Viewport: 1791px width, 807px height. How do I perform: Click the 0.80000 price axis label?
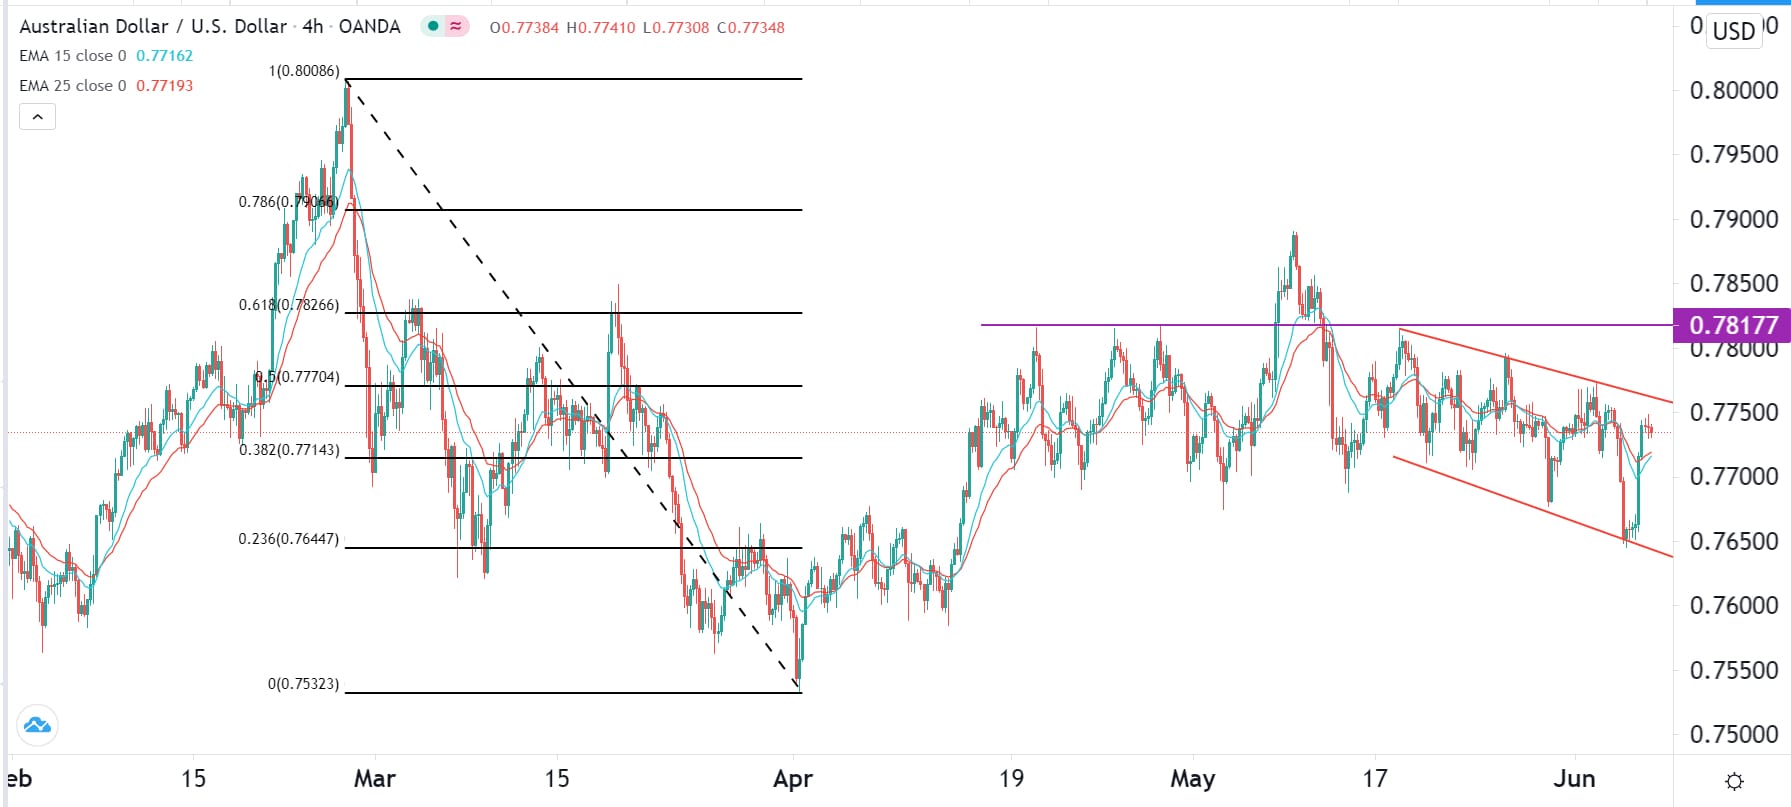[x=1734, y=91]
